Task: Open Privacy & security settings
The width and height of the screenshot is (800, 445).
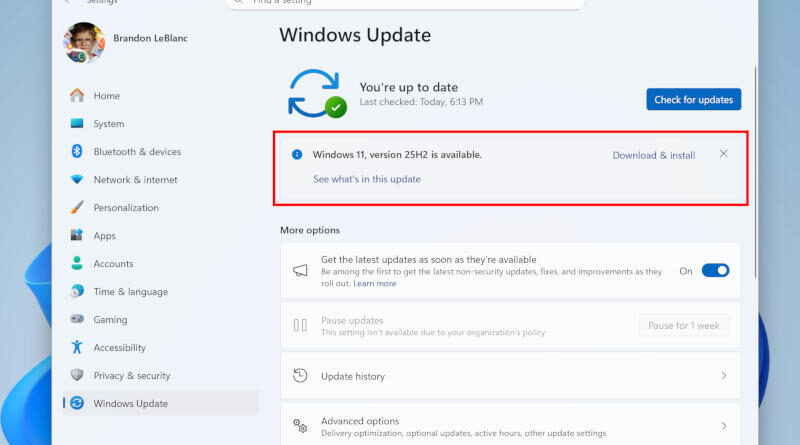Action: click(161, 376)
